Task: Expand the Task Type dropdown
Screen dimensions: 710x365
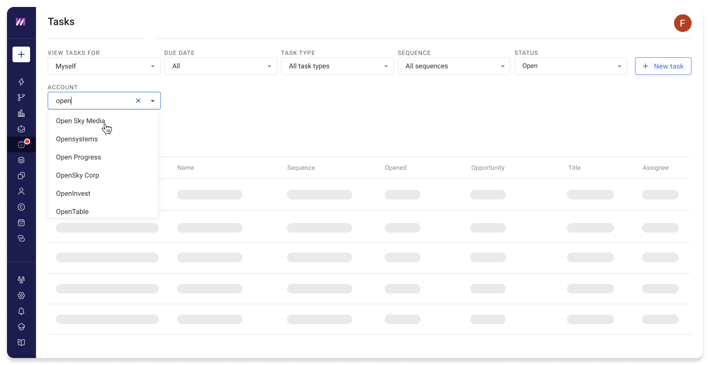Action: [337, 66]
